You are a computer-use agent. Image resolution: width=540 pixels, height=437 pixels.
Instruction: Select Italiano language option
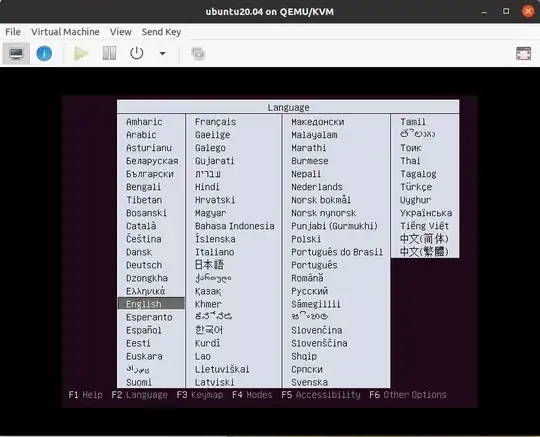215,252
